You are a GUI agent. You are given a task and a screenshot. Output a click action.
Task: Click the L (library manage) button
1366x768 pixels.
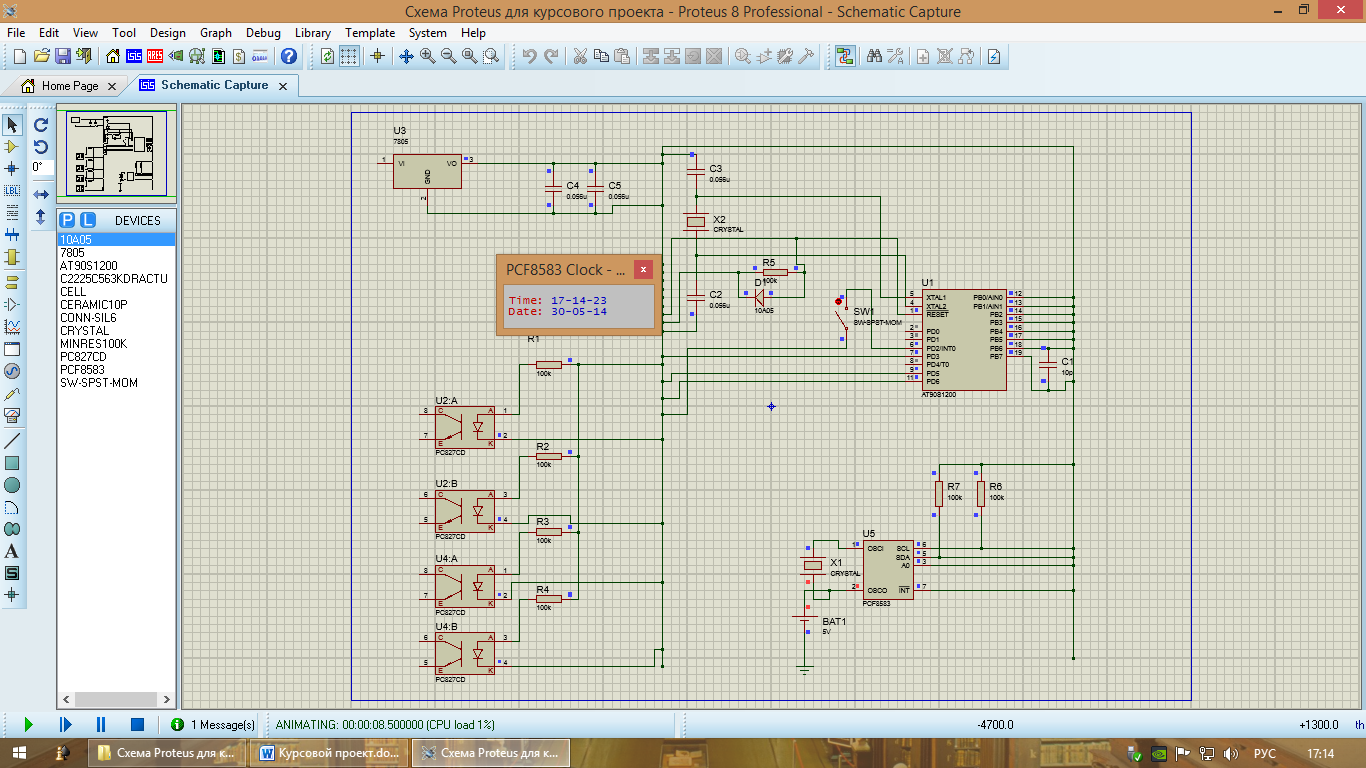[x=87, y=220]
